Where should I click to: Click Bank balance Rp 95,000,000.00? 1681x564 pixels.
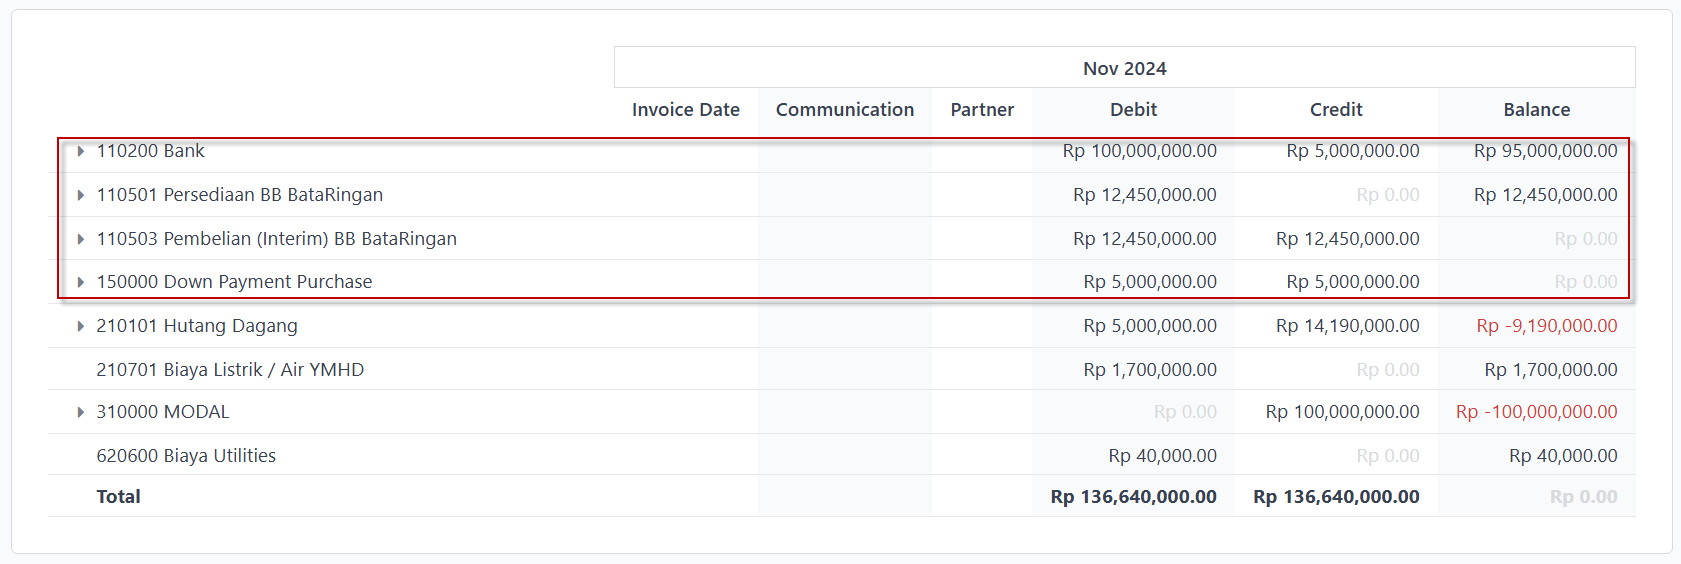1545,151
